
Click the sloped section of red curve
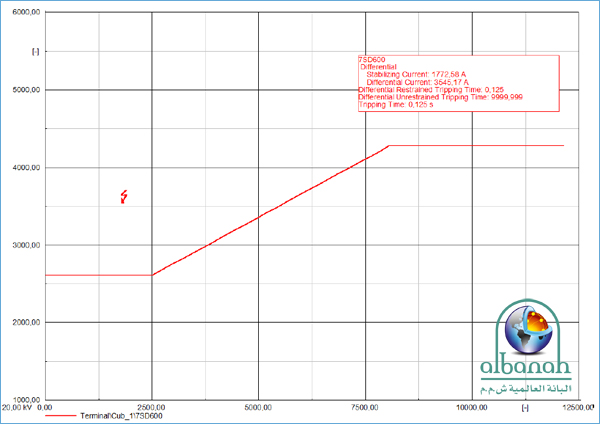click(x=270, y=210)
